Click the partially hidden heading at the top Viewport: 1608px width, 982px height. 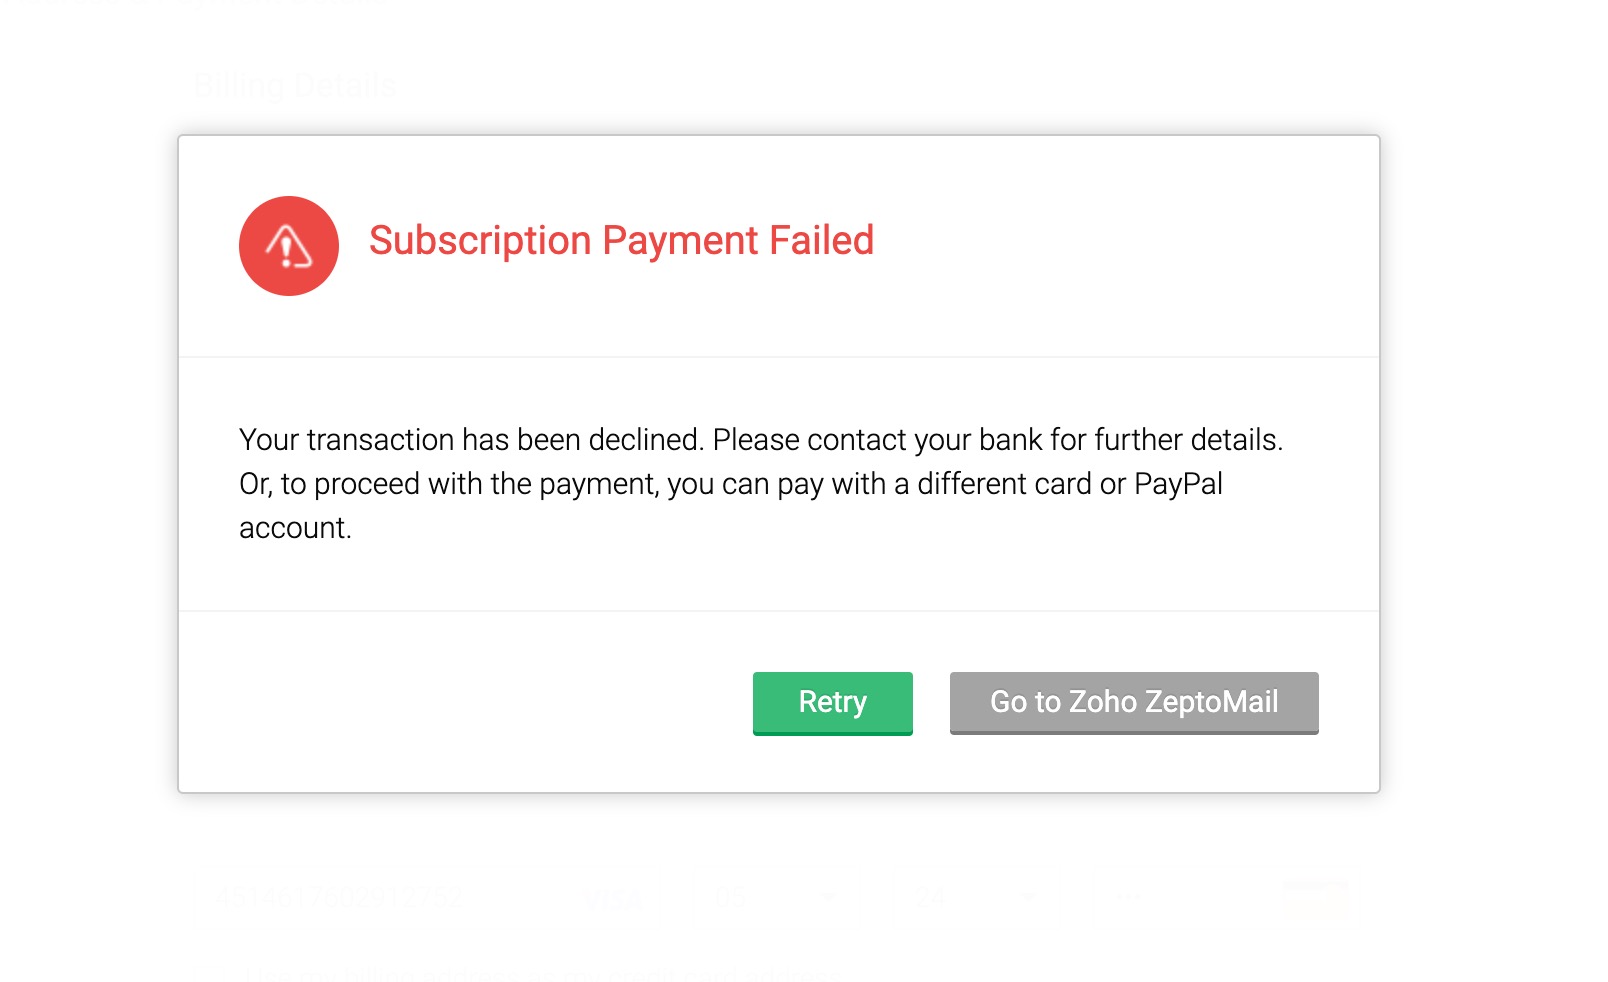tap(200, 3)
